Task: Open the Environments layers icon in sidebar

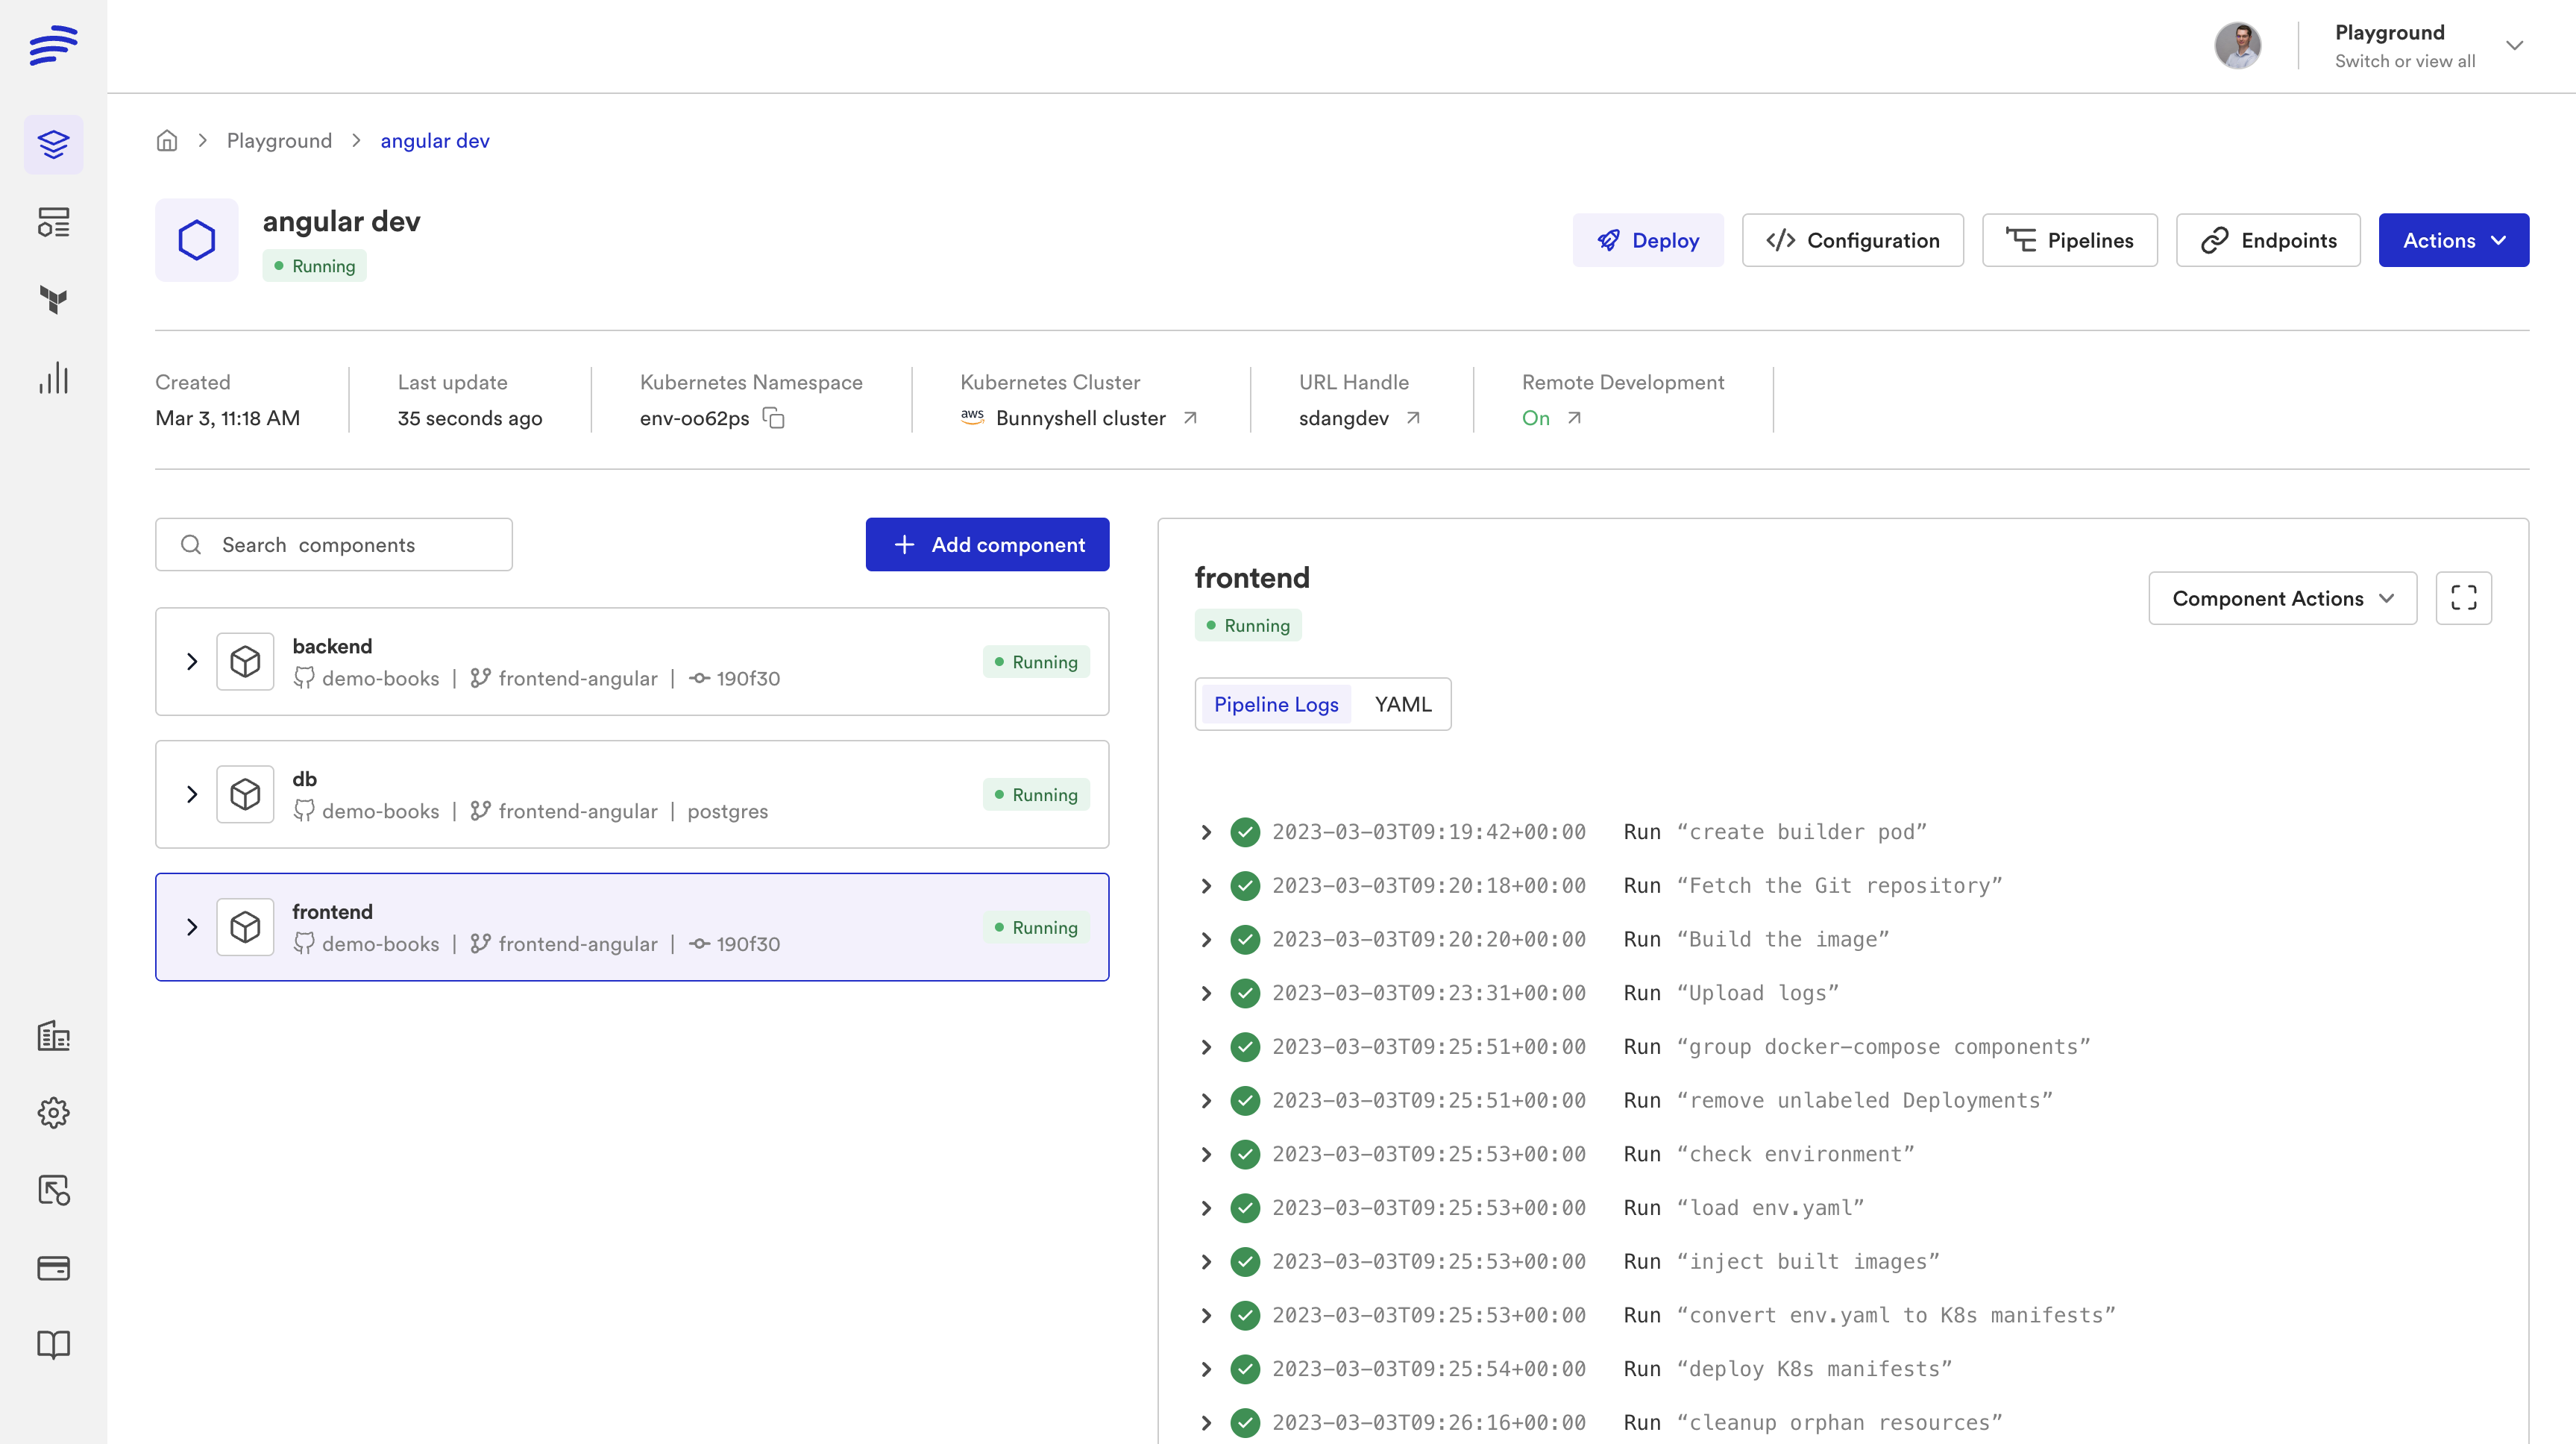Action: 53,144
